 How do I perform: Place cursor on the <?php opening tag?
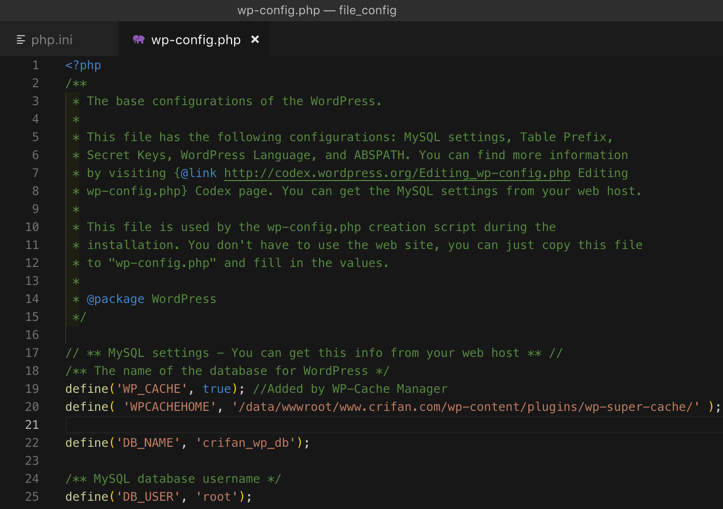(x=83, y=65)
